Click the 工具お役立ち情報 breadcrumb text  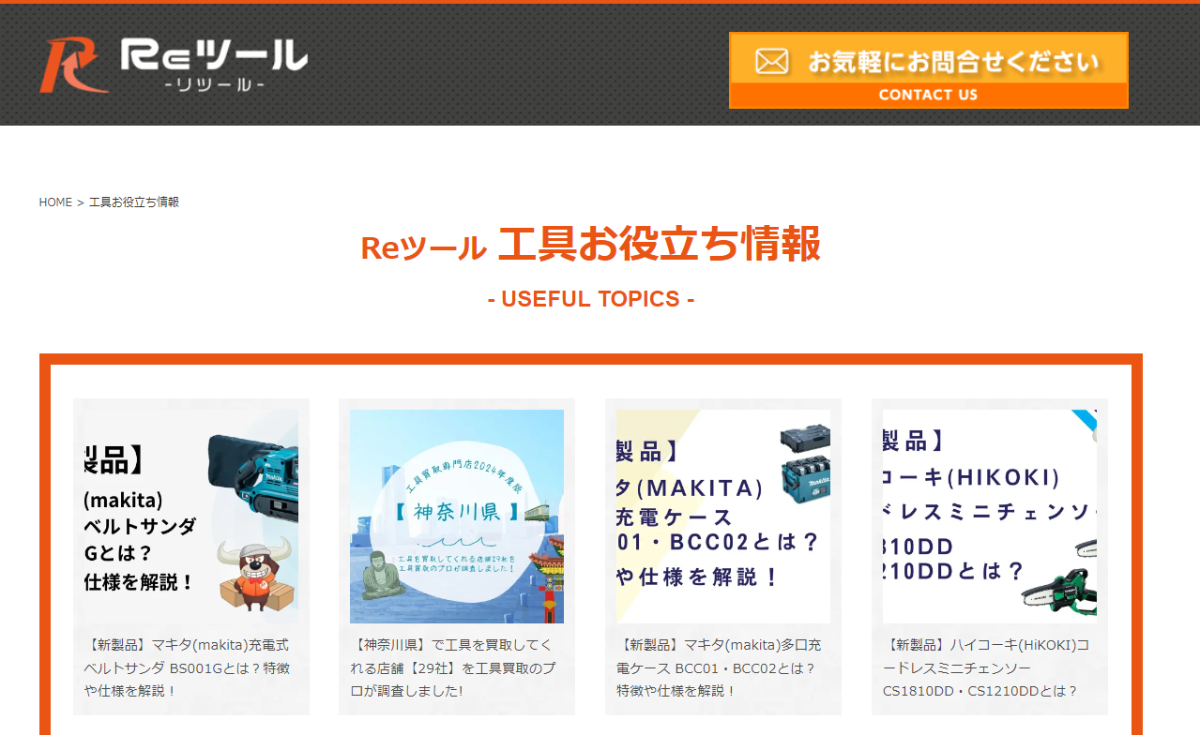pyautogui.click(x=134, y=202)
